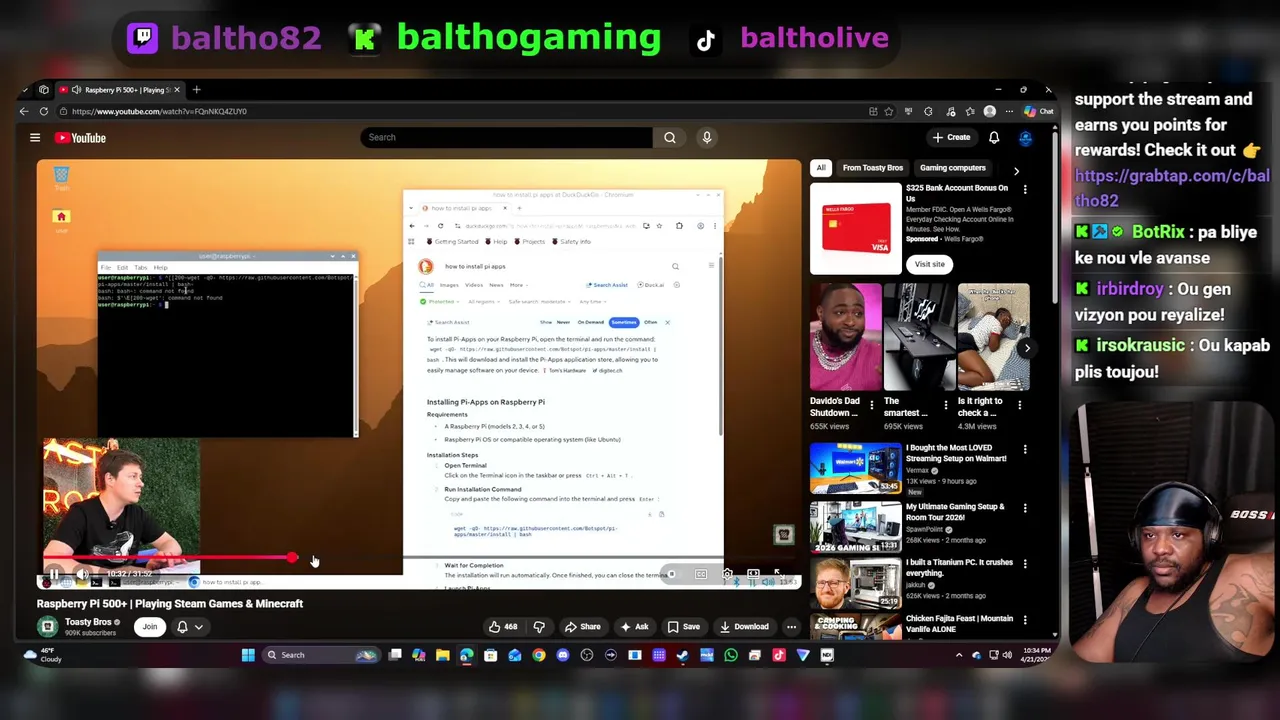Screen dimensions: 1280x720
Task: Expand channel notification bell dropdown
Action: click(190, 627)
